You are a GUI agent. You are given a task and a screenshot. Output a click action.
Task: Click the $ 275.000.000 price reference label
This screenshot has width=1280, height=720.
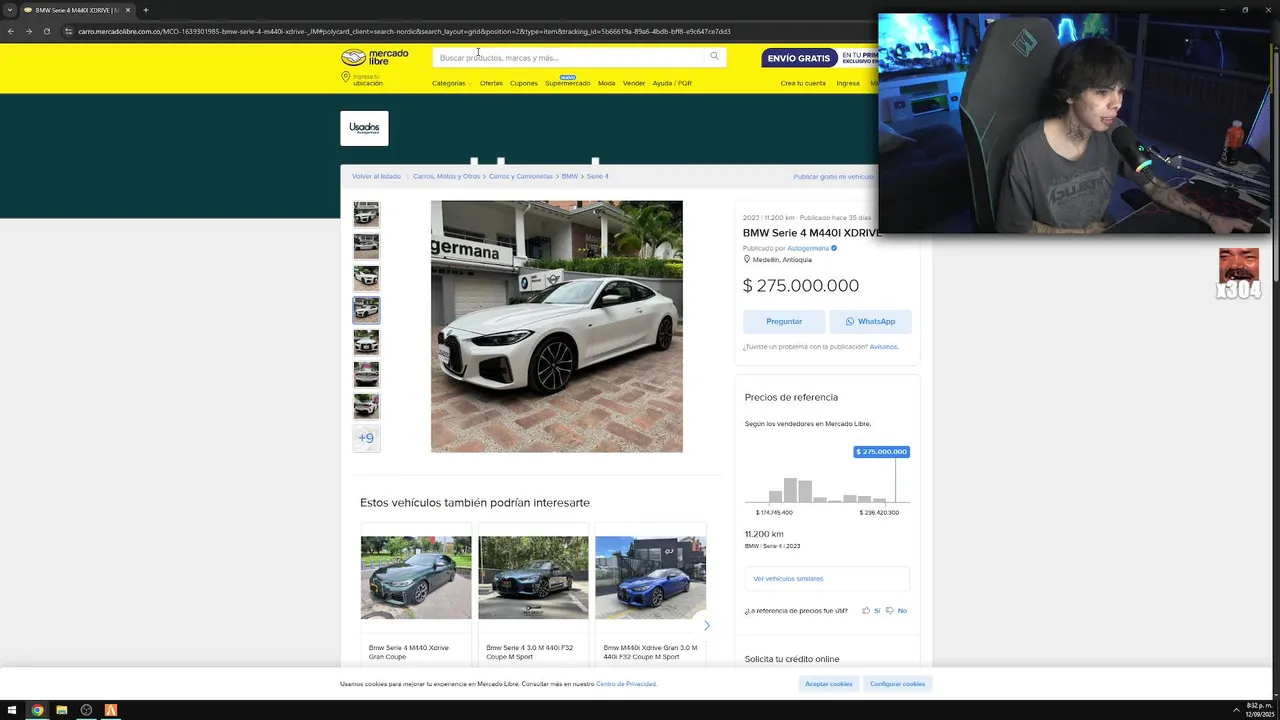click(x=881, y=452)
